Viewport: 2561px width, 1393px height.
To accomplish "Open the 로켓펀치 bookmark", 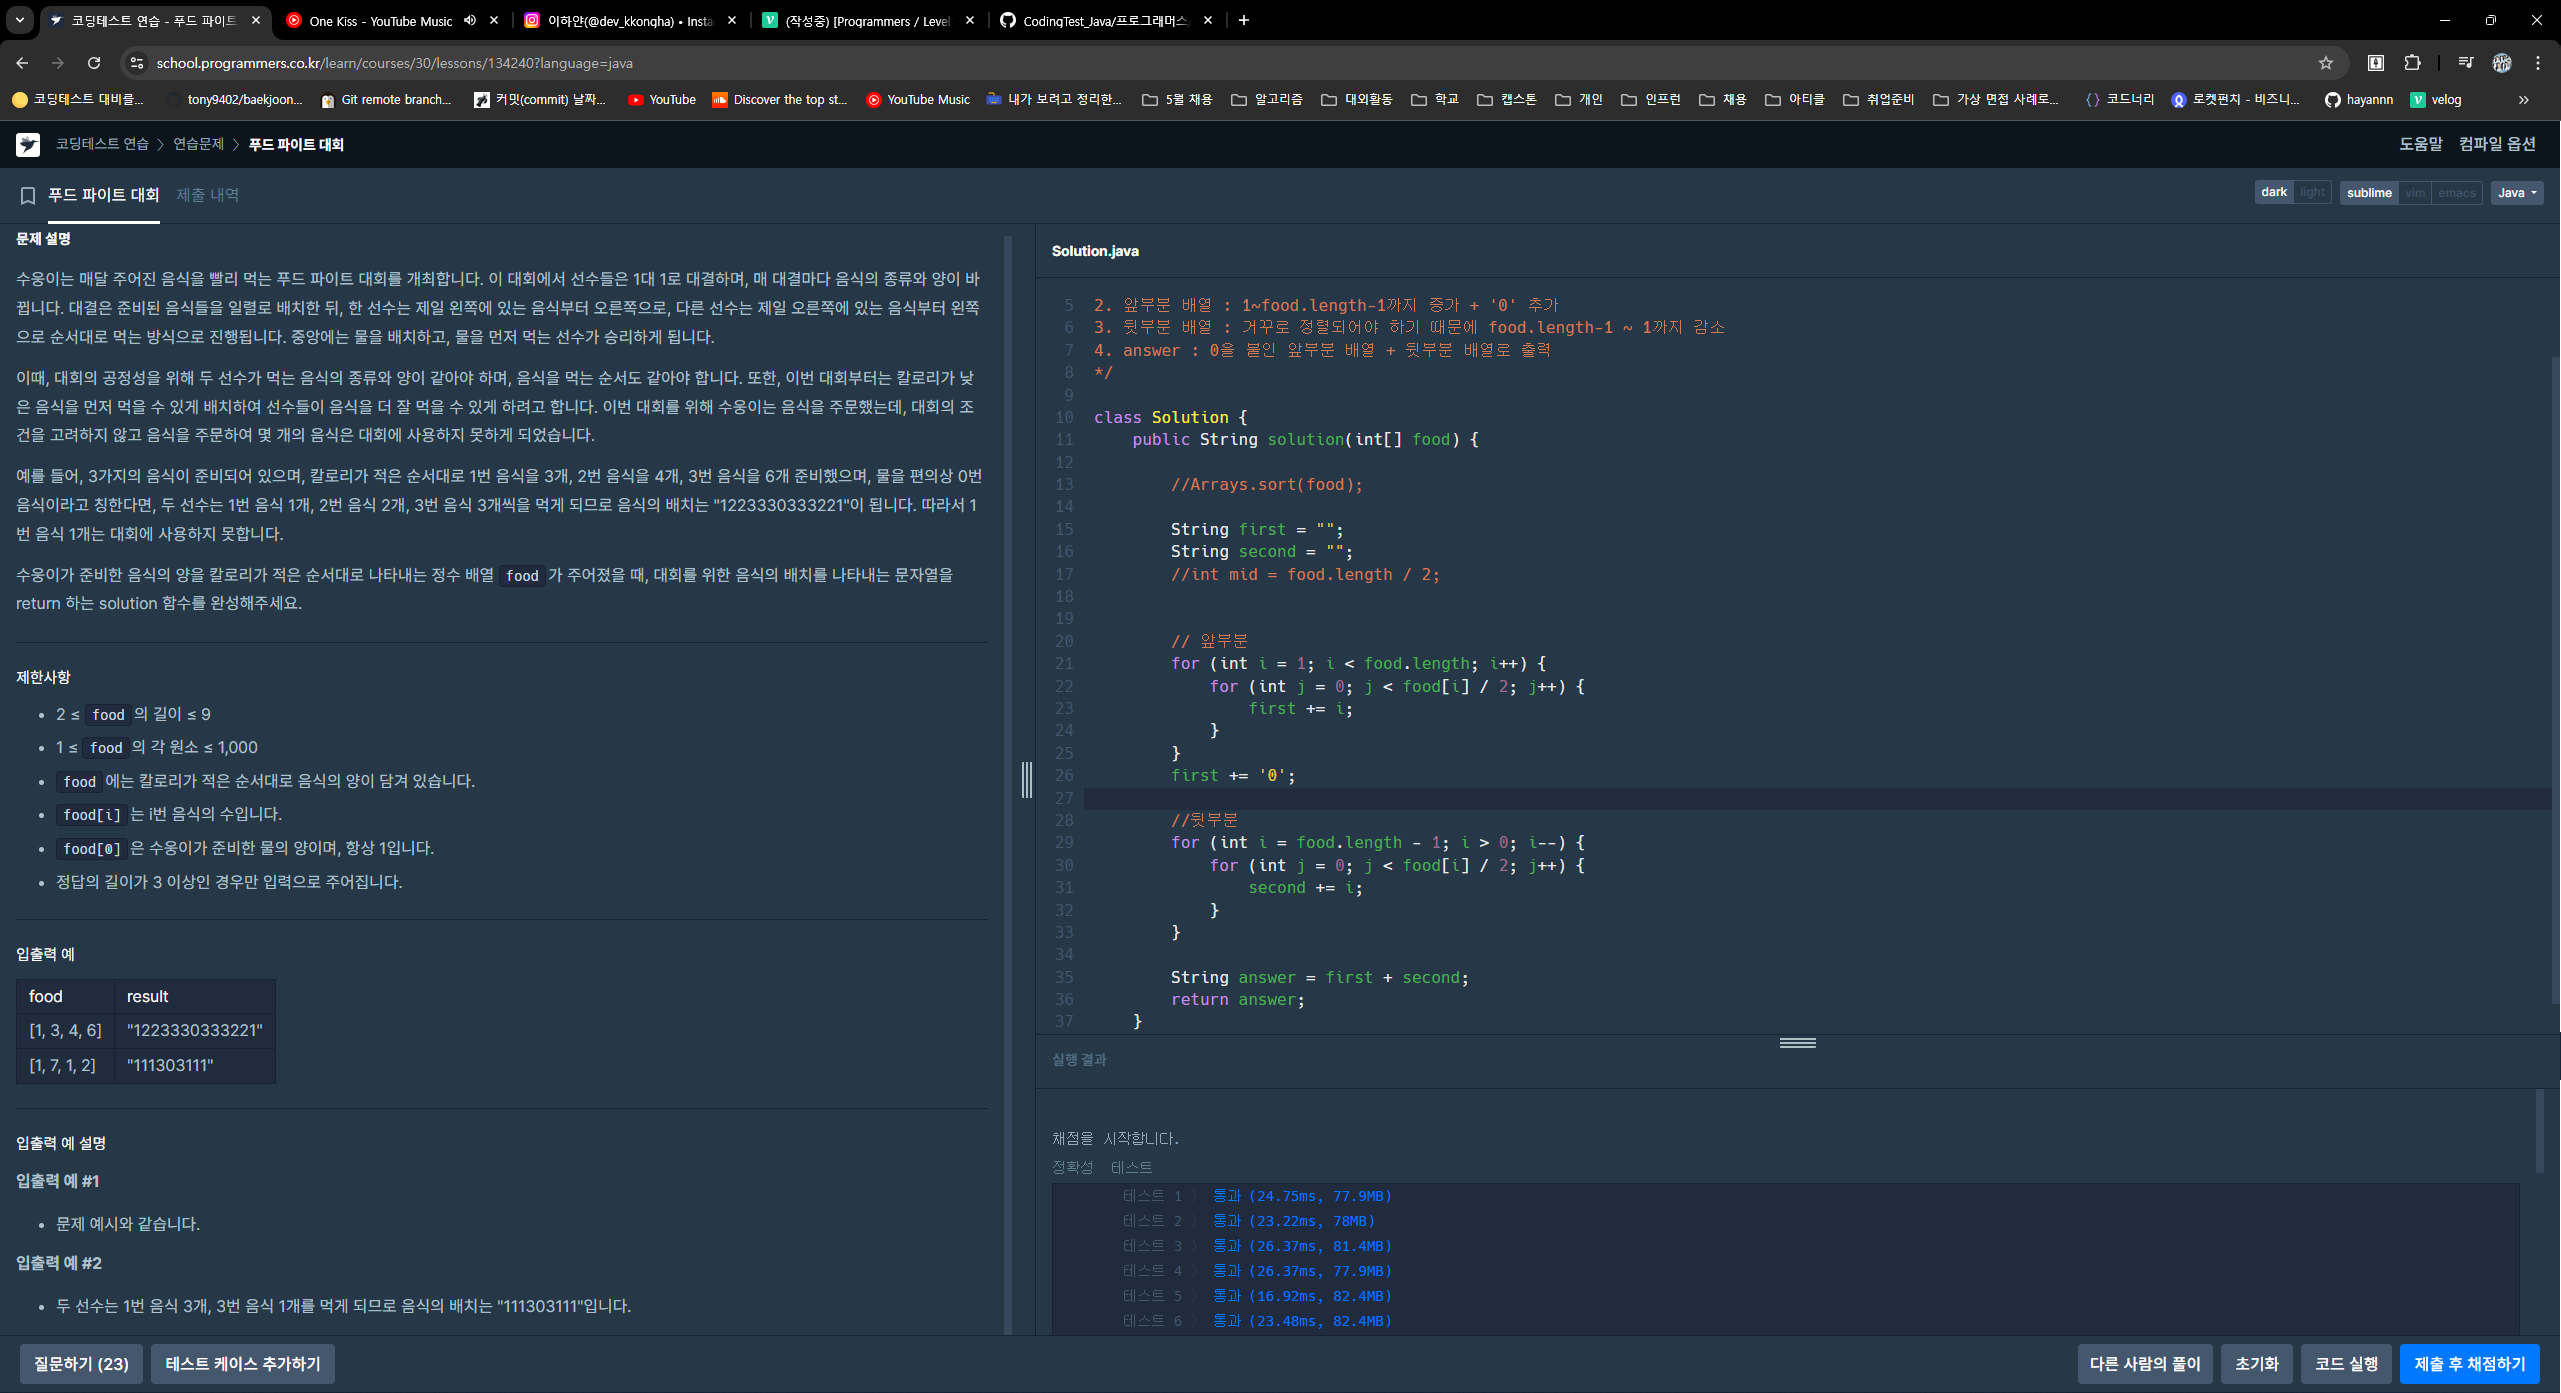I will point(2236,100).
